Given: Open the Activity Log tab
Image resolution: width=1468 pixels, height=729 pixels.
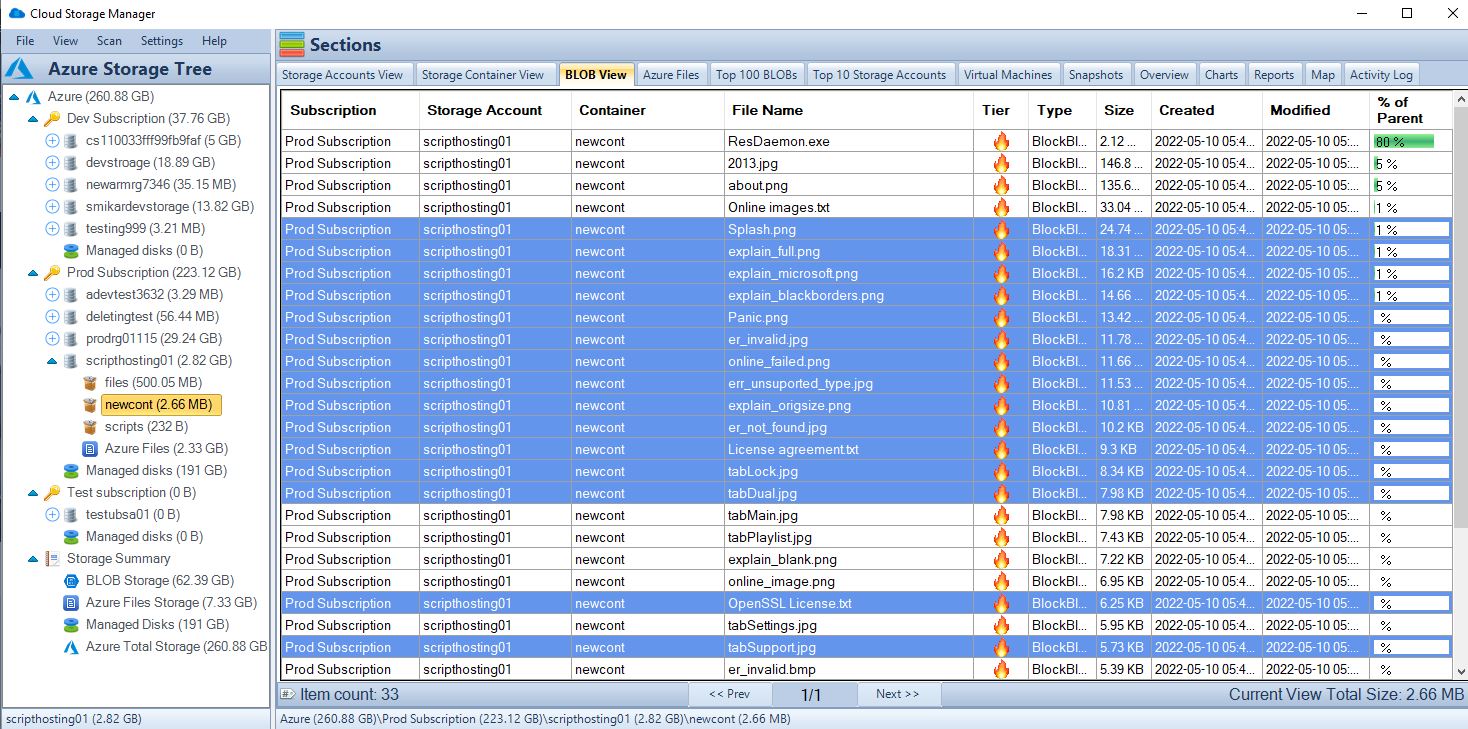Looking at the screenshot, I should (1381, 74).
